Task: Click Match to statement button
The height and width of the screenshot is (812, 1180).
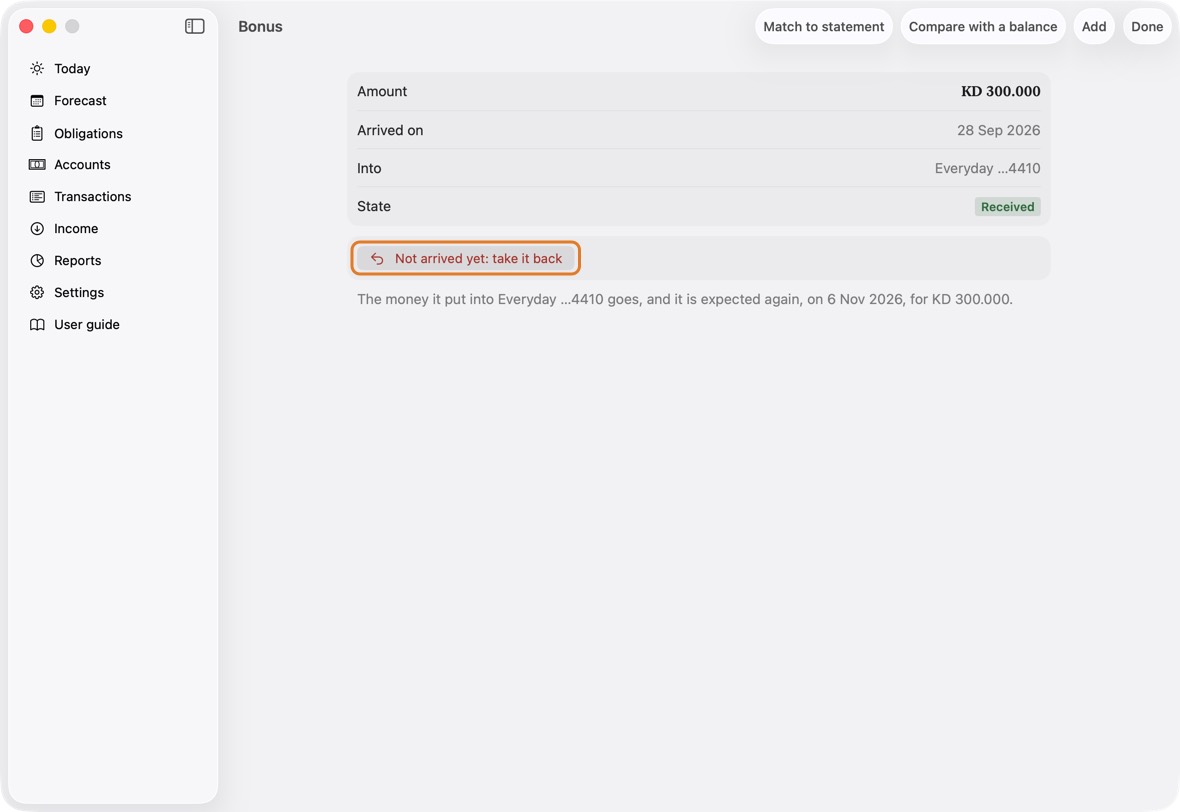Action: [823, 26]
